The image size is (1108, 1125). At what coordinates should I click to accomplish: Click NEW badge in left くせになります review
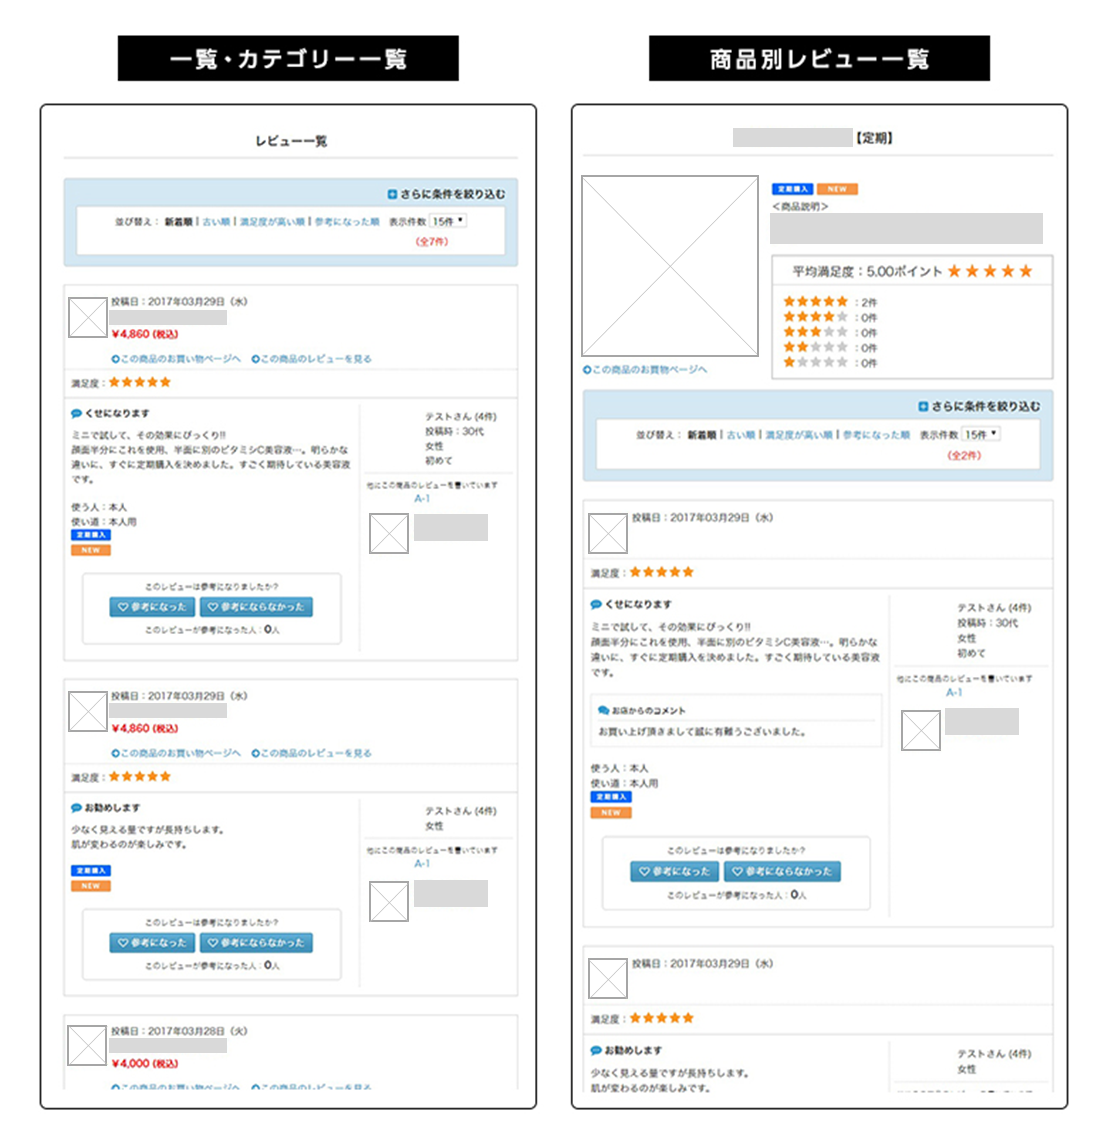(91, 550)
